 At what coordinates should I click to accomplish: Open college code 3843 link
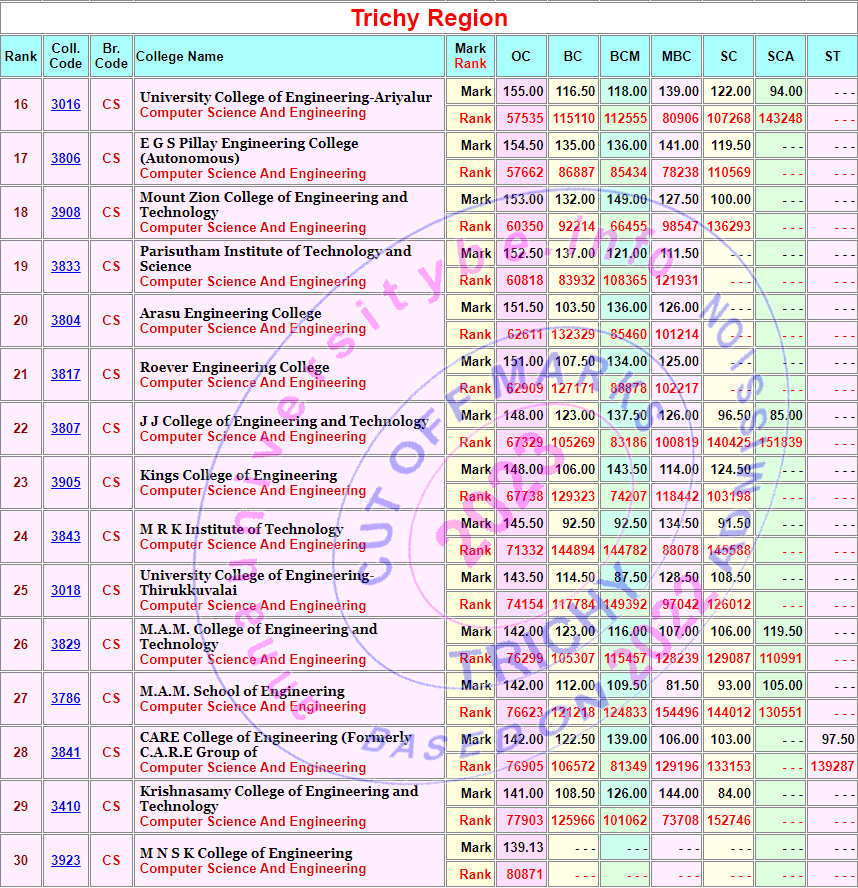(x=66, y=537)
